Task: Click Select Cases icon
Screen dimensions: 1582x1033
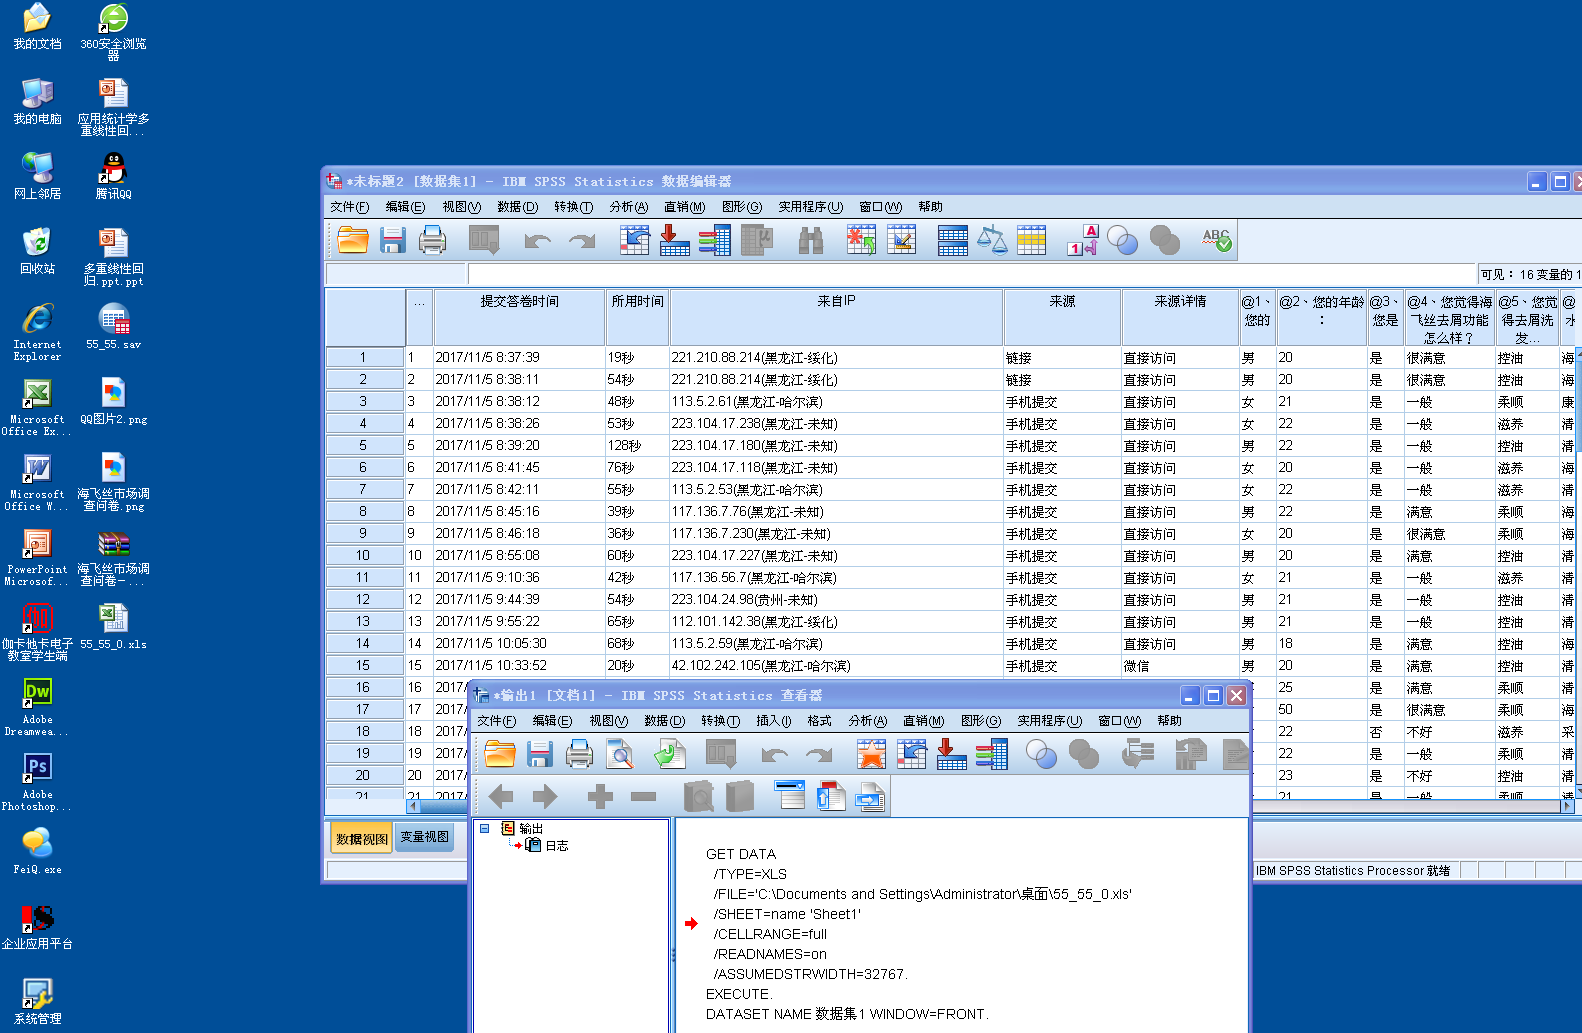Action: 1031,240
